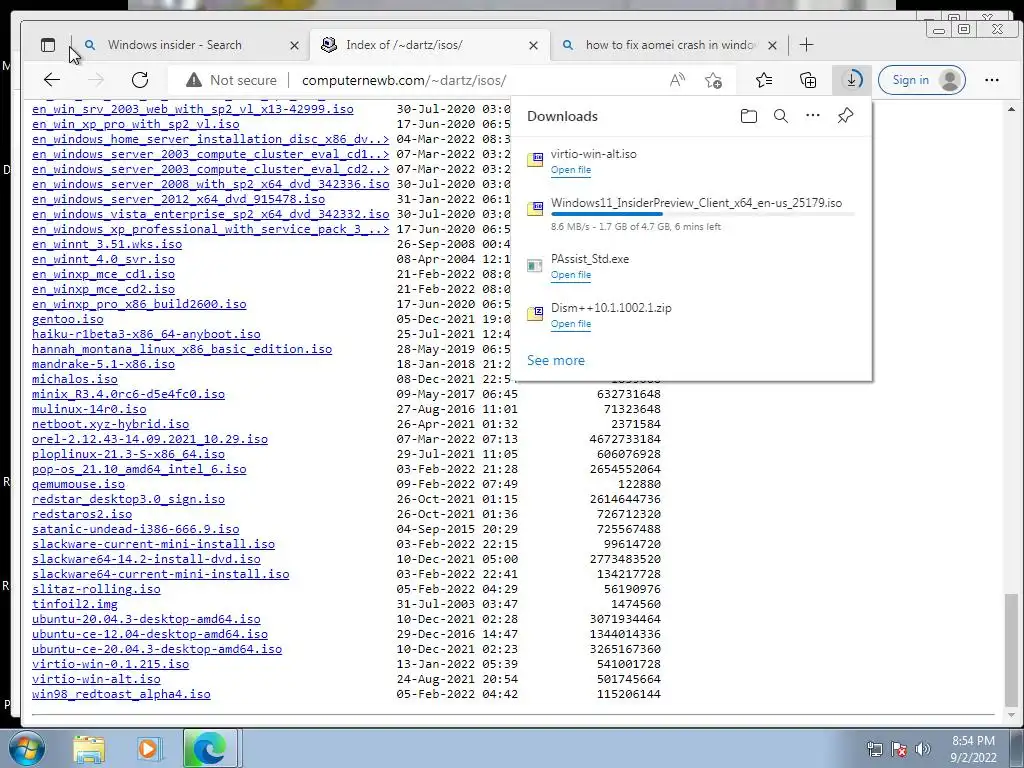Click virtio-win-0.1.215.iso link

[x=110, y=664]
